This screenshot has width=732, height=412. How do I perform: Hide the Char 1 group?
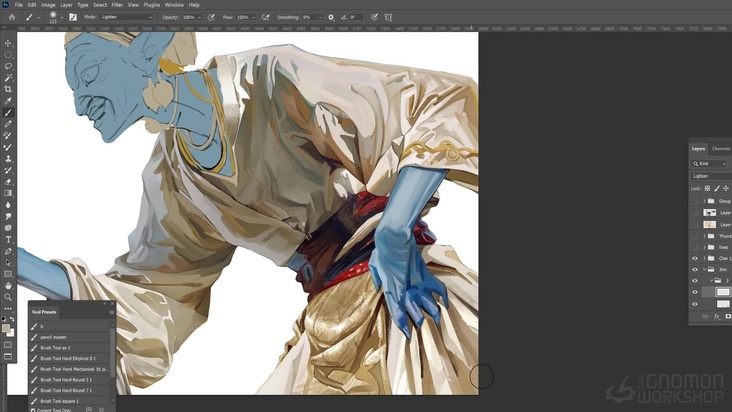[x=695, y=258]
